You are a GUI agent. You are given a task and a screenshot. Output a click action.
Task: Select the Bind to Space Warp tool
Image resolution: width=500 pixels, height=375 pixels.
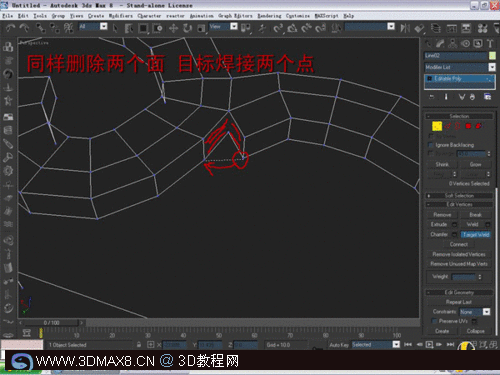click(69, 28)
